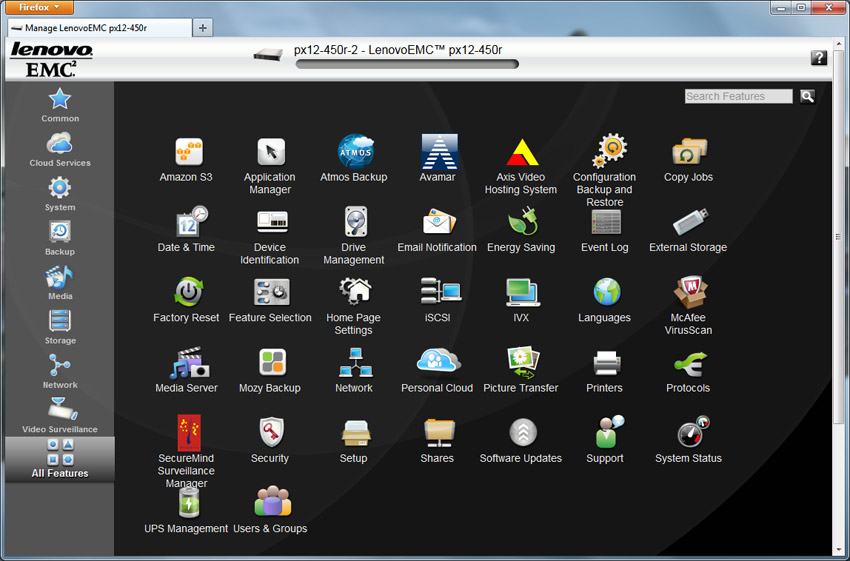This screenshot has height=561, width=850.
Task: Select the Common category in sidebar
Action: tap(60, 105)
